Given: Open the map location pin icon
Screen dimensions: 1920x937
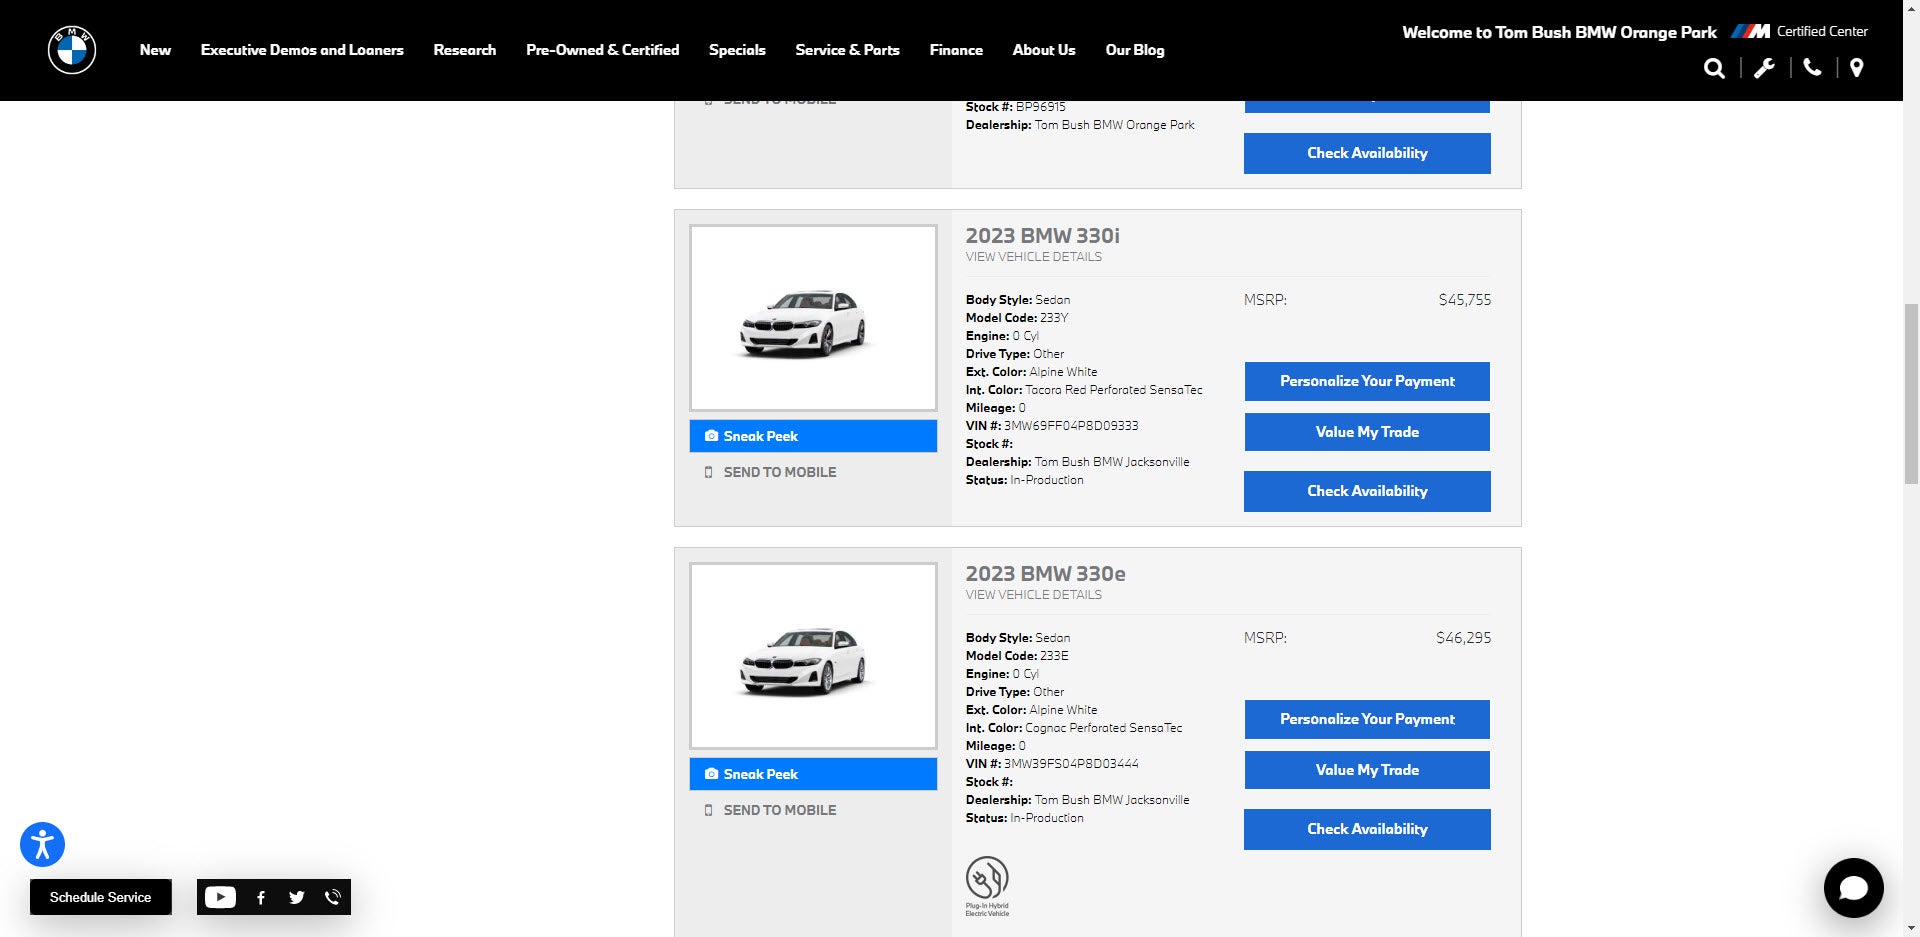Looking at the screenshot, I should pos(1857,68).
